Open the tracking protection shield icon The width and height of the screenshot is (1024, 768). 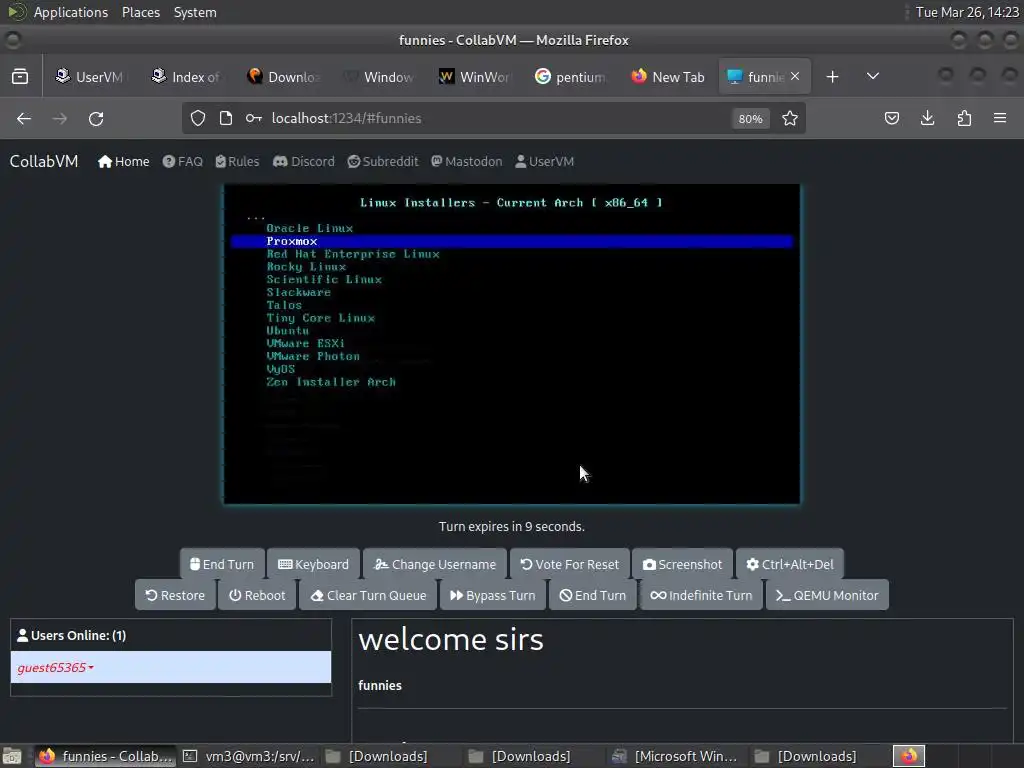point(198,118)
